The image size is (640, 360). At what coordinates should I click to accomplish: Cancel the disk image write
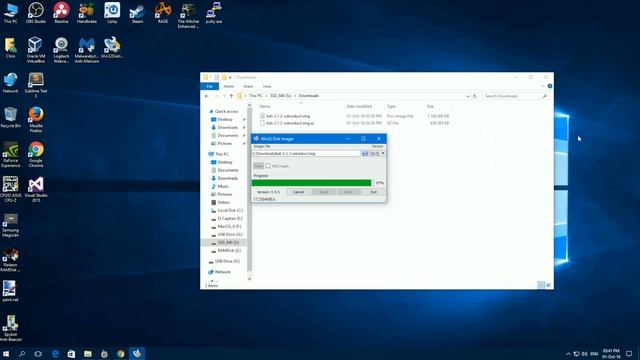[298, 192]
